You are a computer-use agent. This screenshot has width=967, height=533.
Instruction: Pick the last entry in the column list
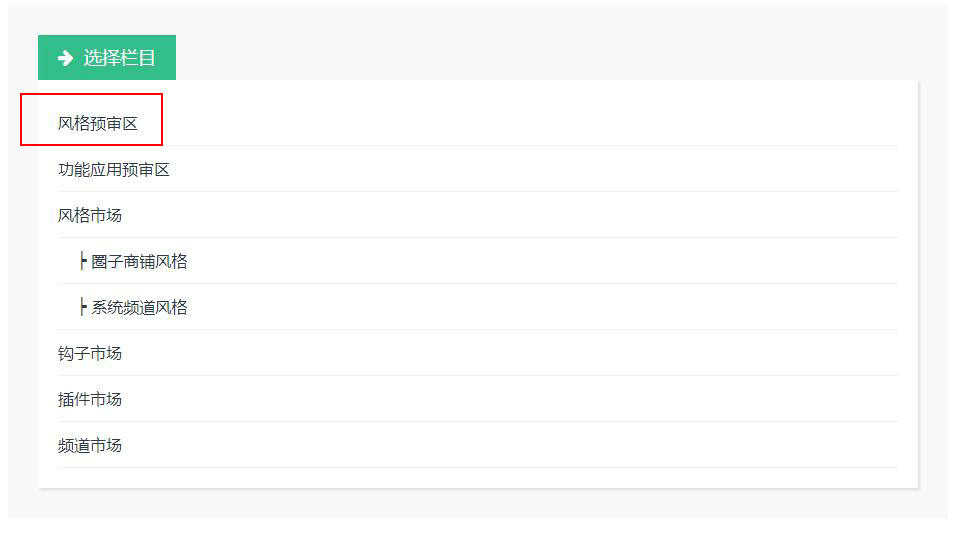tap(90, 446)
